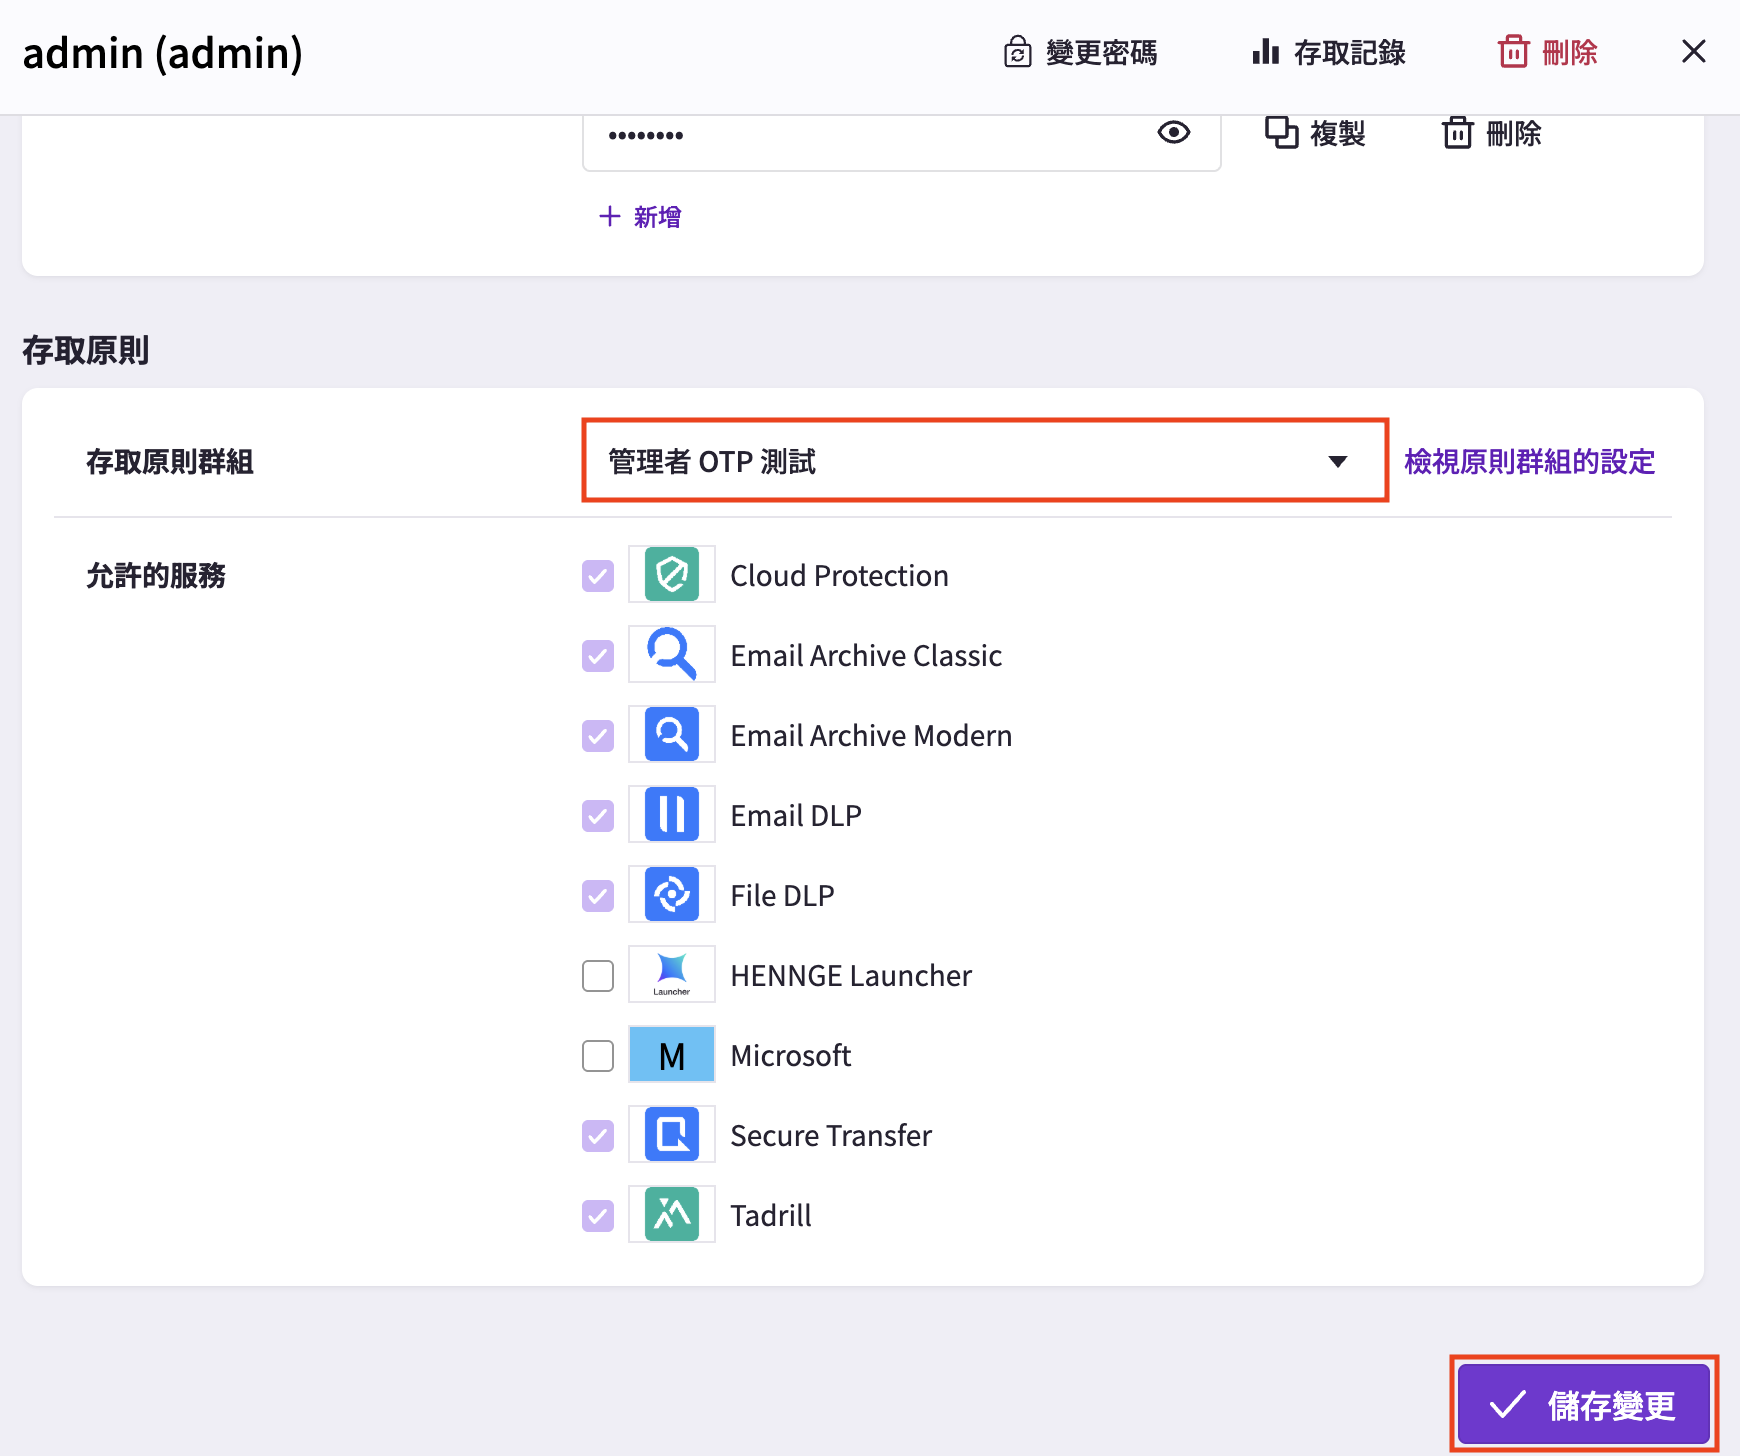Click the Email Archive Modern label
This screenshot has width=1740, height=1456.
pyautogui.click(x=871, y=735)
